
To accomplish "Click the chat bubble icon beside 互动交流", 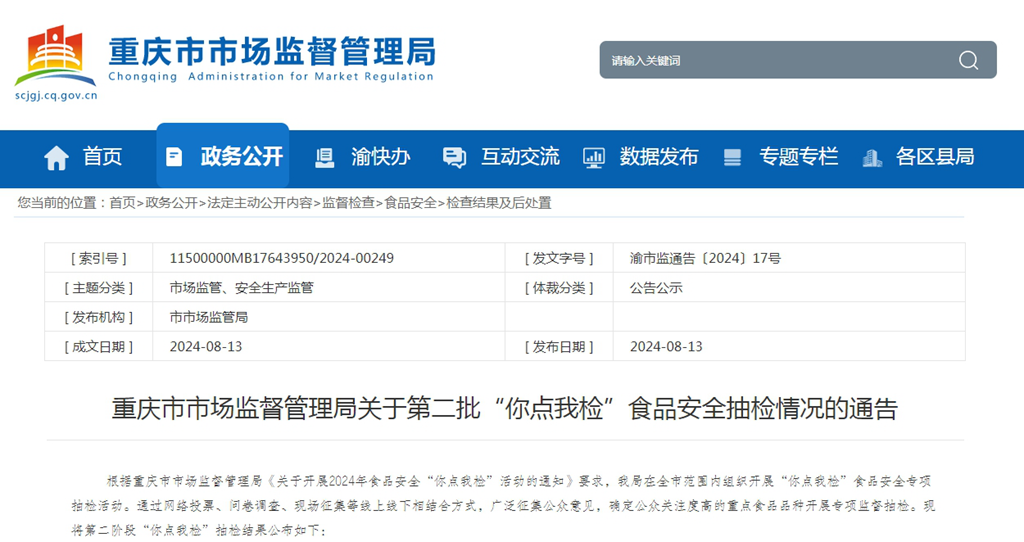I will click(x=454, y=157).
